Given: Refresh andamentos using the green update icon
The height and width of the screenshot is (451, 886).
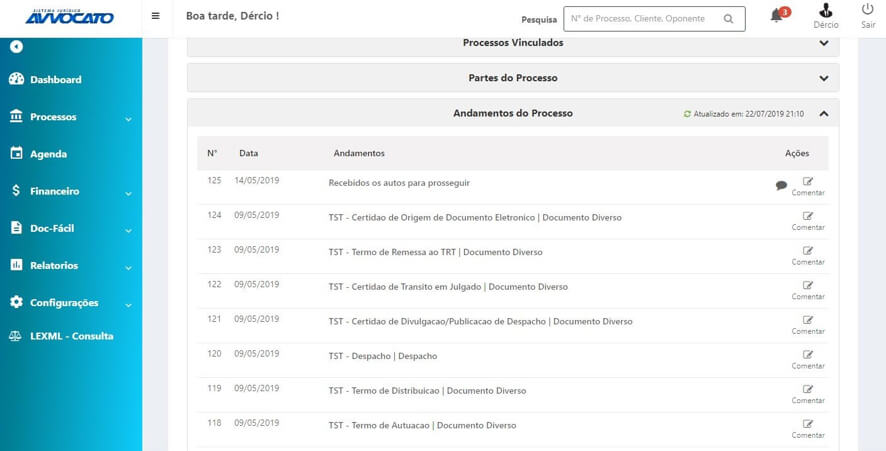Looking at the screenshot, I should [687, 114].
